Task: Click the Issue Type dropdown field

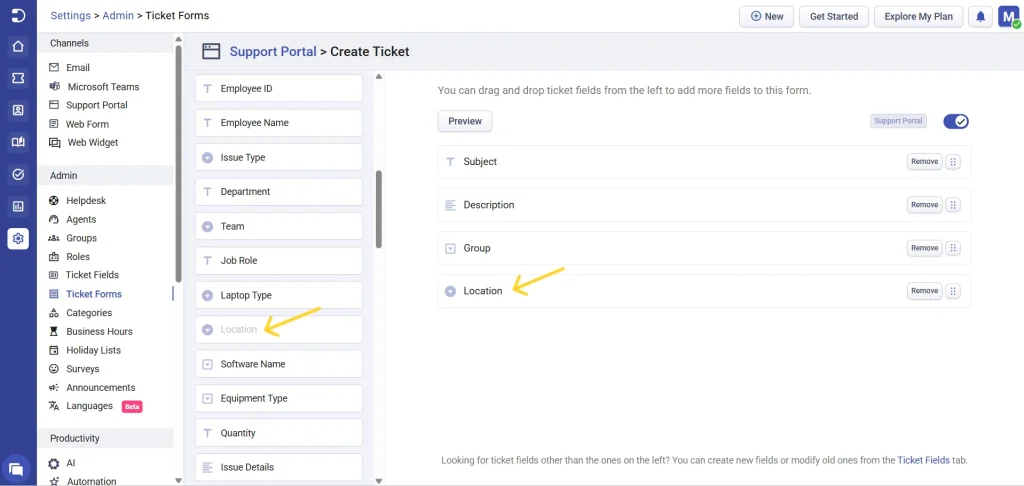Action: (278, 158)
